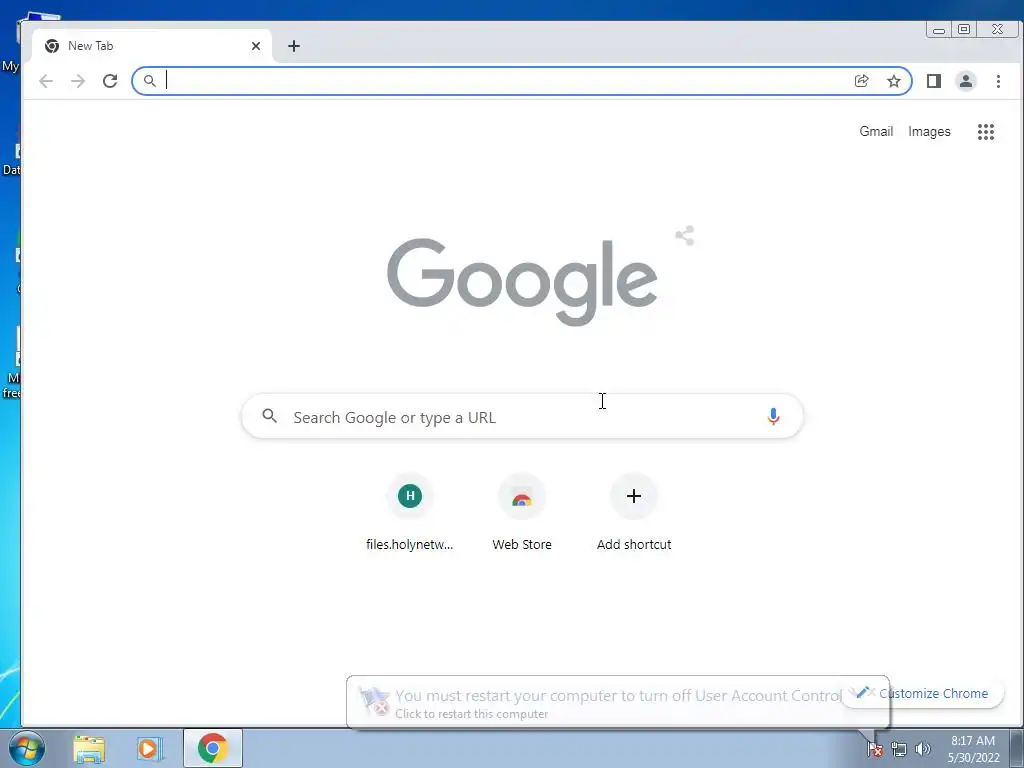Open the Action Center flag tray icon
This screenshot has height=768, width=1024.
coord(875,749)
